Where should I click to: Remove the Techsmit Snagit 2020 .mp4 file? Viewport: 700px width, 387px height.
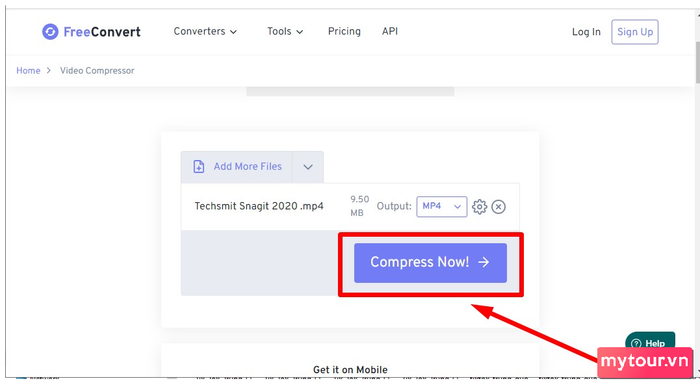pyautogui.click(x=498, y=207)
